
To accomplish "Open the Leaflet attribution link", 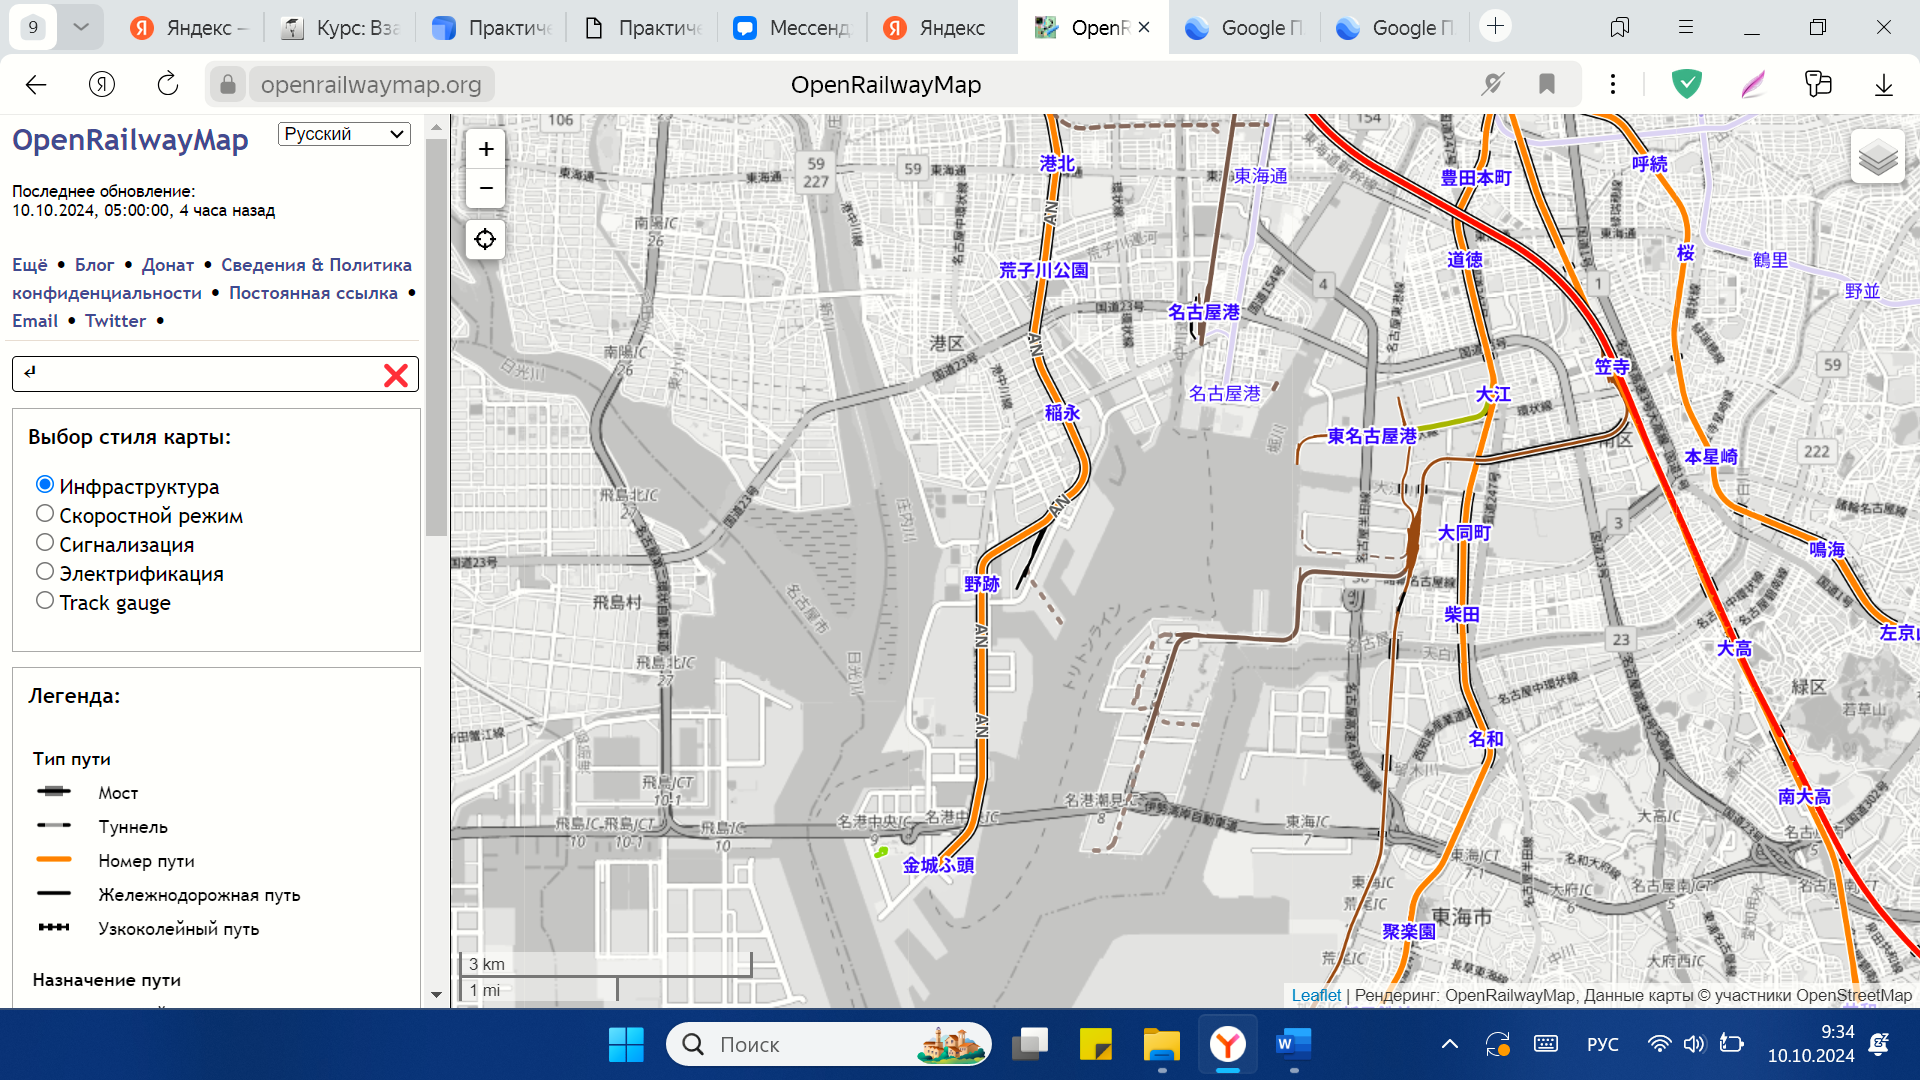I will (x=1316, y=996).
